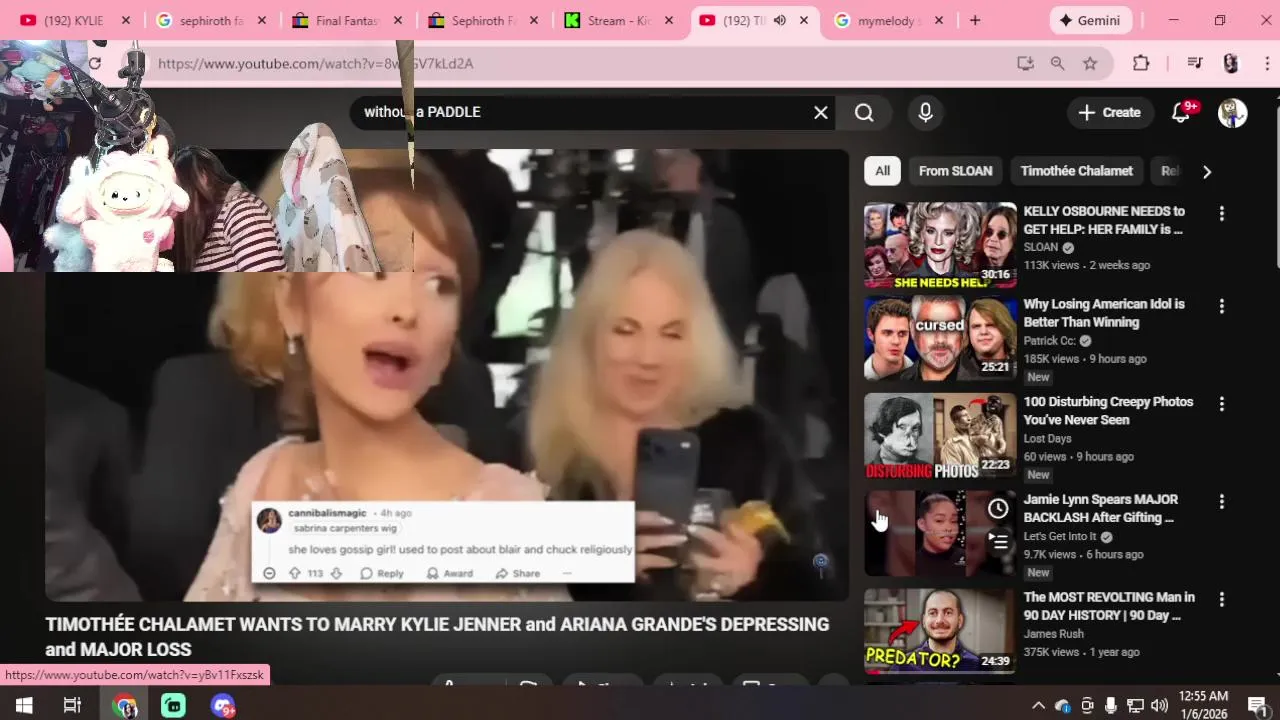Image resolution: width=1280 pixels, height=720 pixels.
Task: Click the TIMOTHÉE CHALAMET video title text
Action: (x=437, y=637)
